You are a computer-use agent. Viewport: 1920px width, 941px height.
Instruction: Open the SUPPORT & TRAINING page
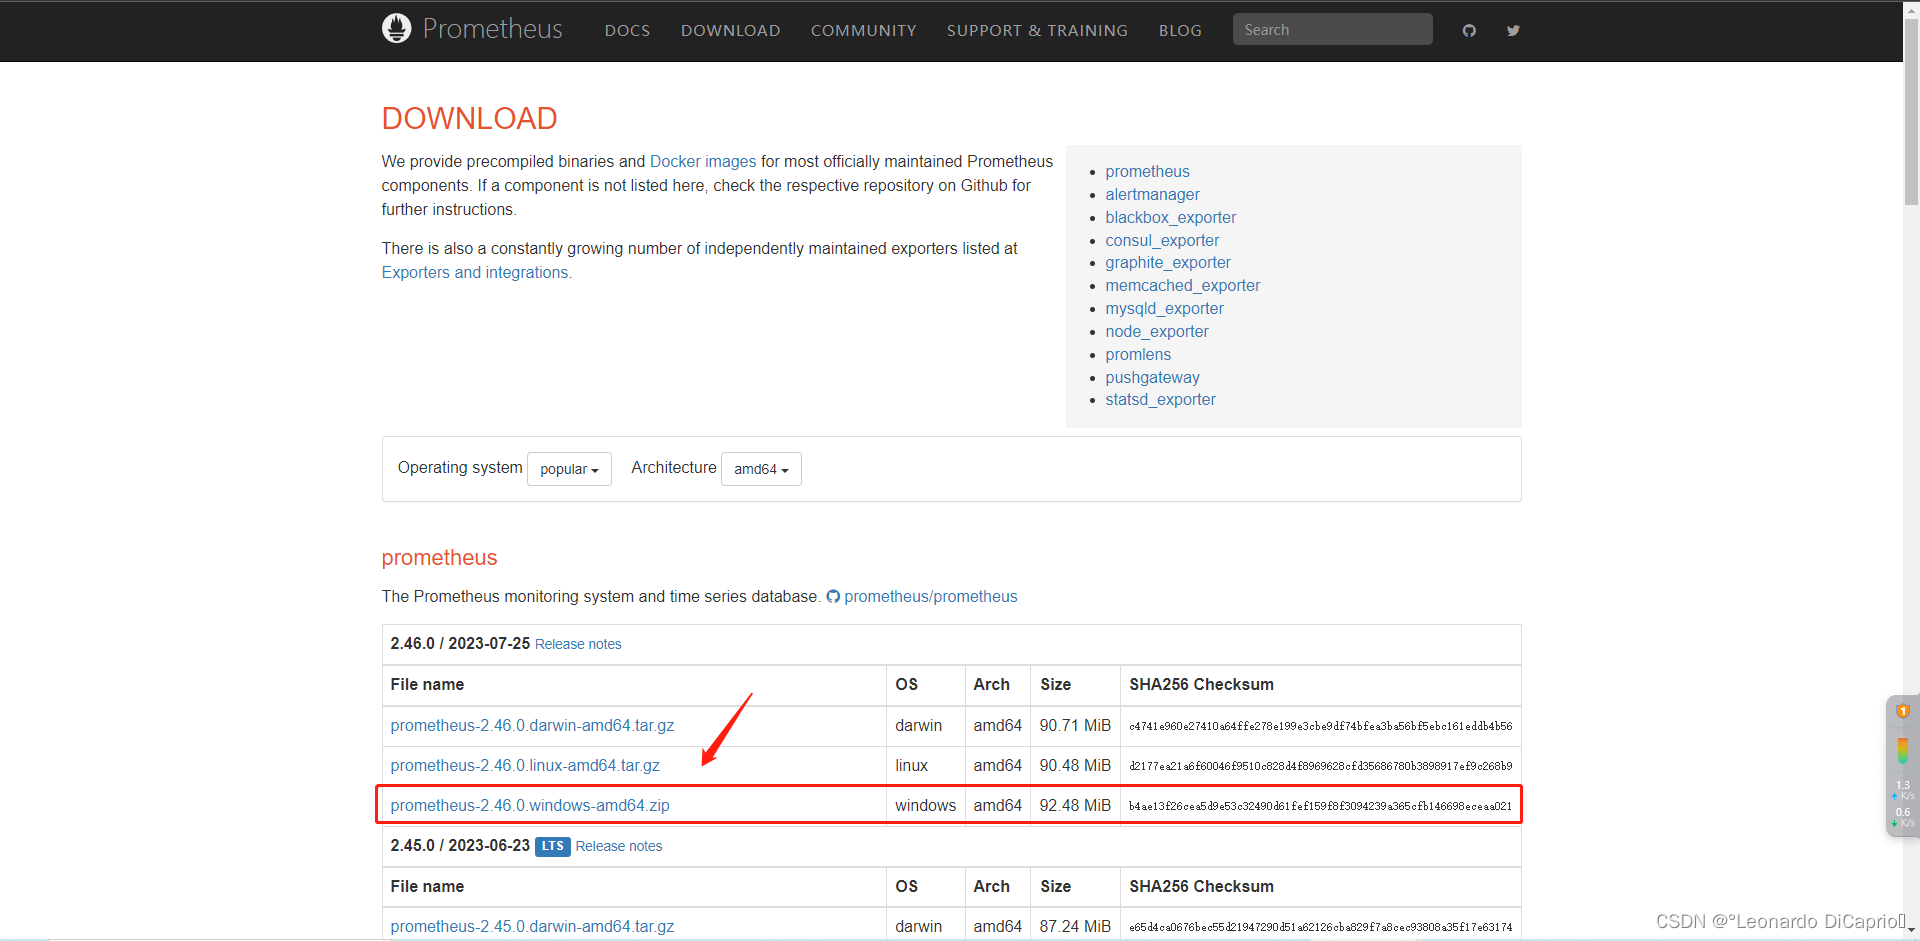click(1037, 30)
